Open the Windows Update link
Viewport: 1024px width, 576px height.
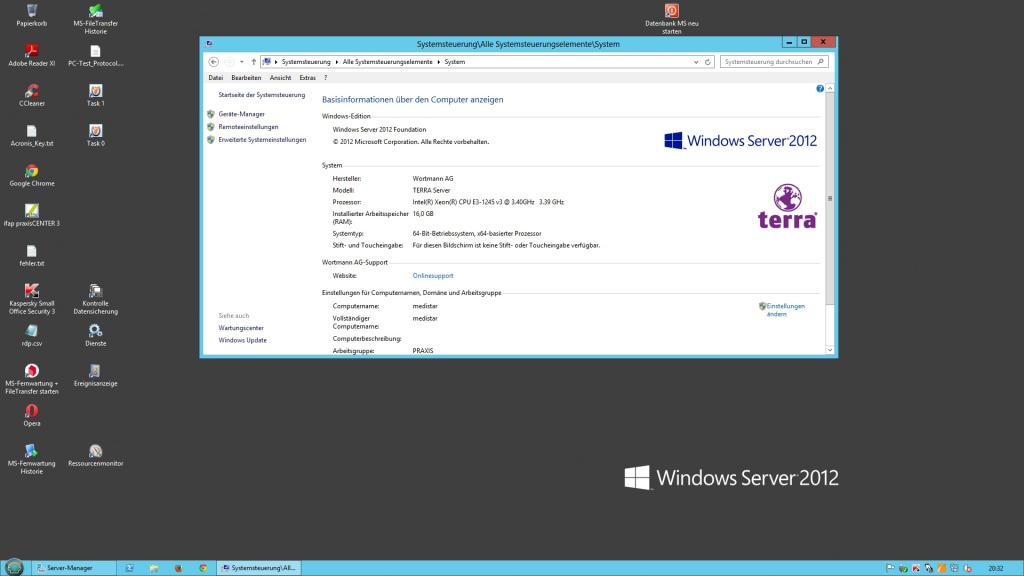[x=242, y=340]
